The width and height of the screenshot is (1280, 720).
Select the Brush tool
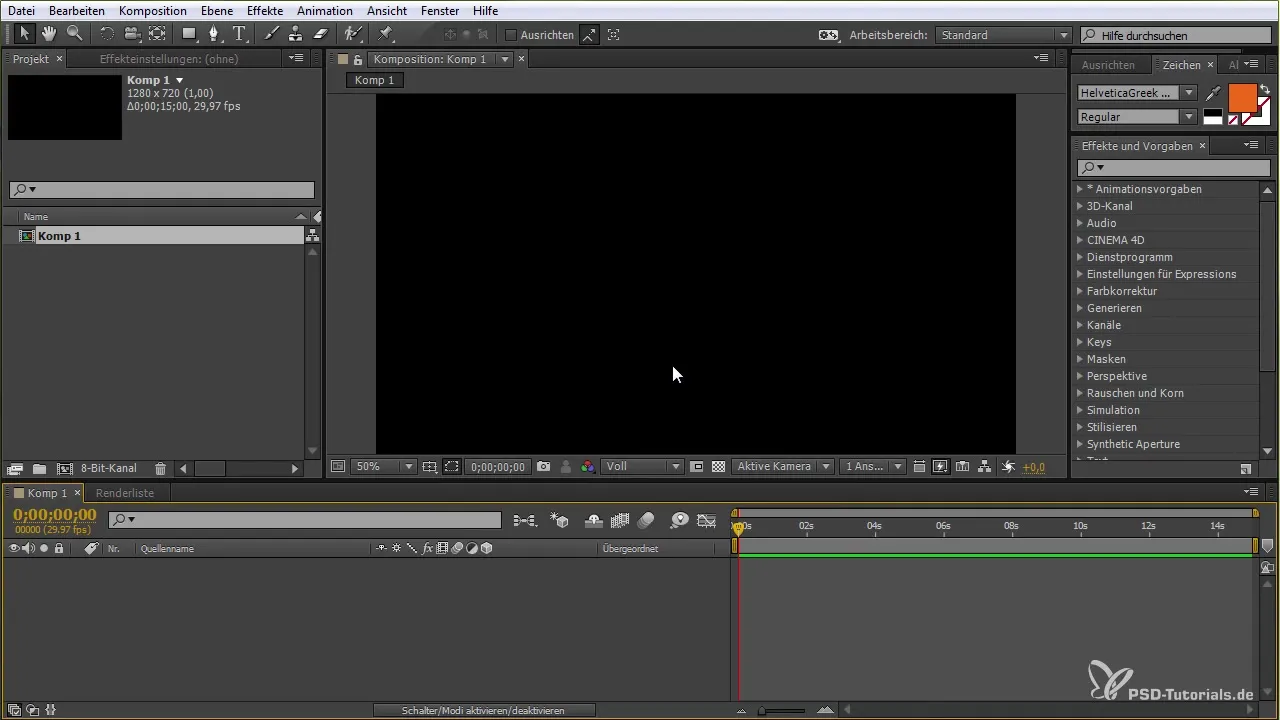coord(272,34)
